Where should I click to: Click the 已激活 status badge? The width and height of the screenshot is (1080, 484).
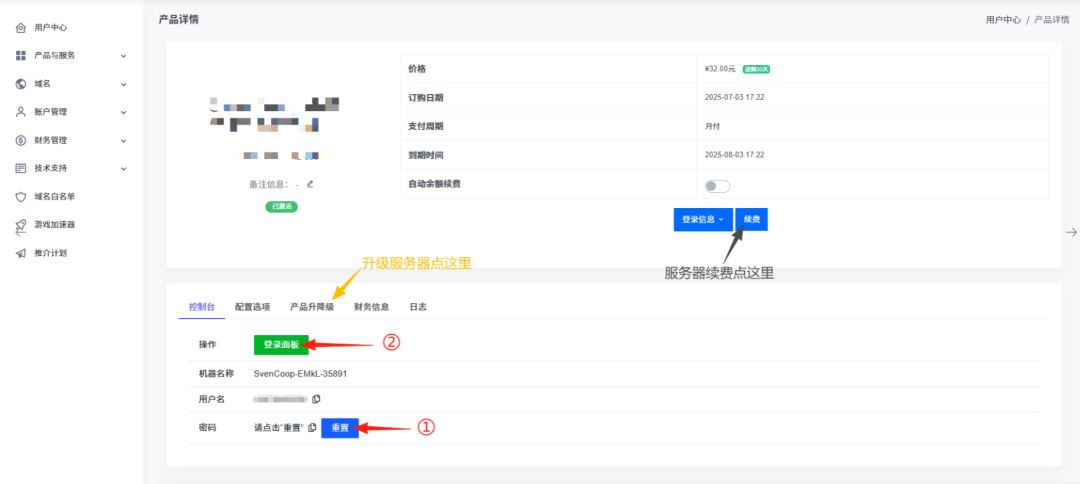pos(282,207)
